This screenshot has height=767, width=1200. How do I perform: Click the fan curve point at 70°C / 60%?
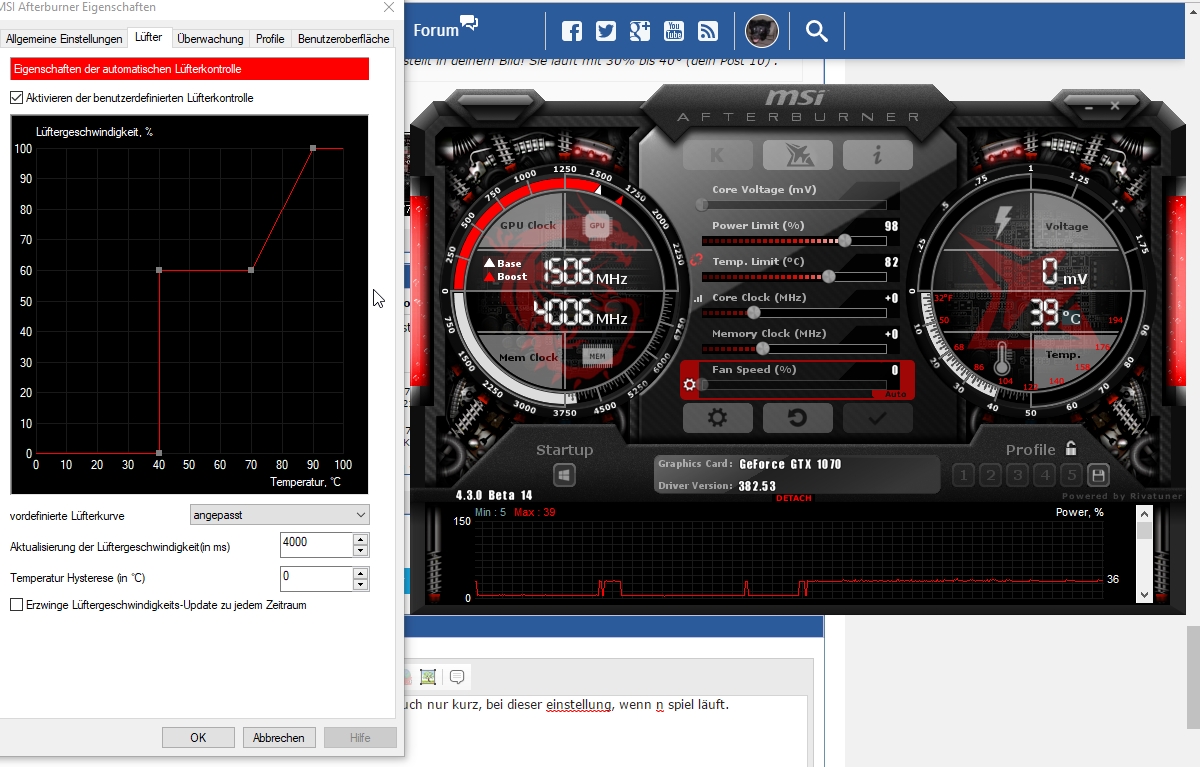point(251,270)
